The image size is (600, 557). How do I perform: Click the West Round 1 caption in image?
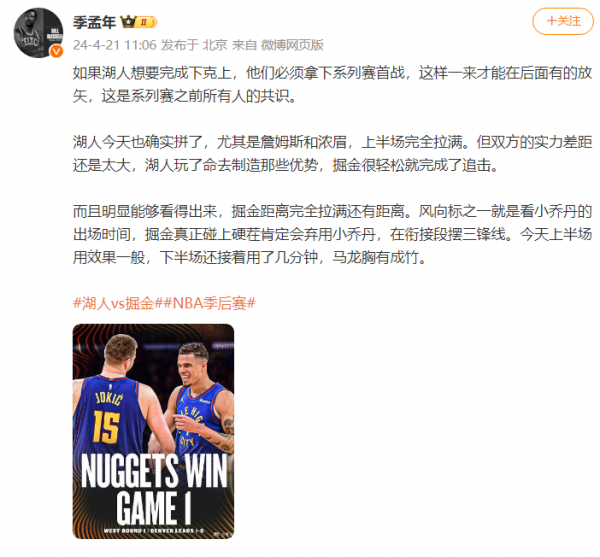[153, 531]
